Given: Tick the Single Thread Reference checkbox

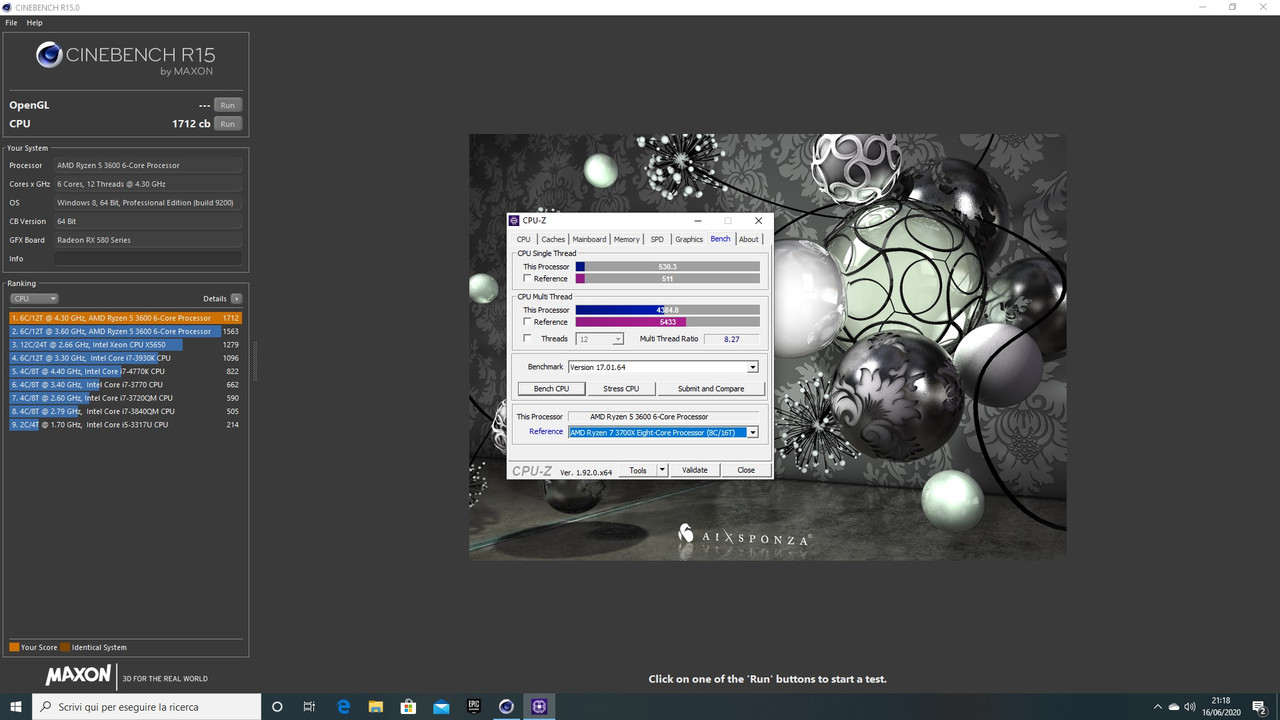Looking at the screenshot, I should click(x=527, y=279).
